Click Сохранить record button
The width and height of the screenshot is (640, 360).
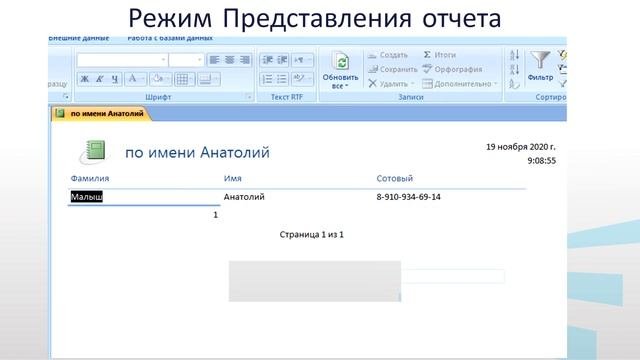click(x=393, y=69)
